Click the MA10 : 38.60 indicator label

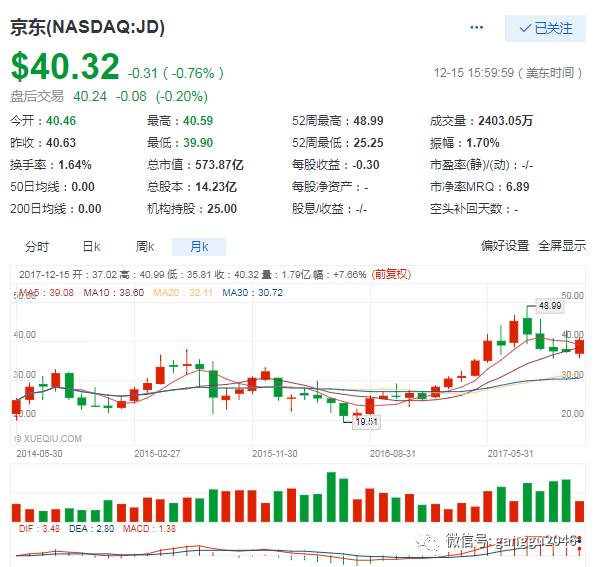[x=114, y=293]
